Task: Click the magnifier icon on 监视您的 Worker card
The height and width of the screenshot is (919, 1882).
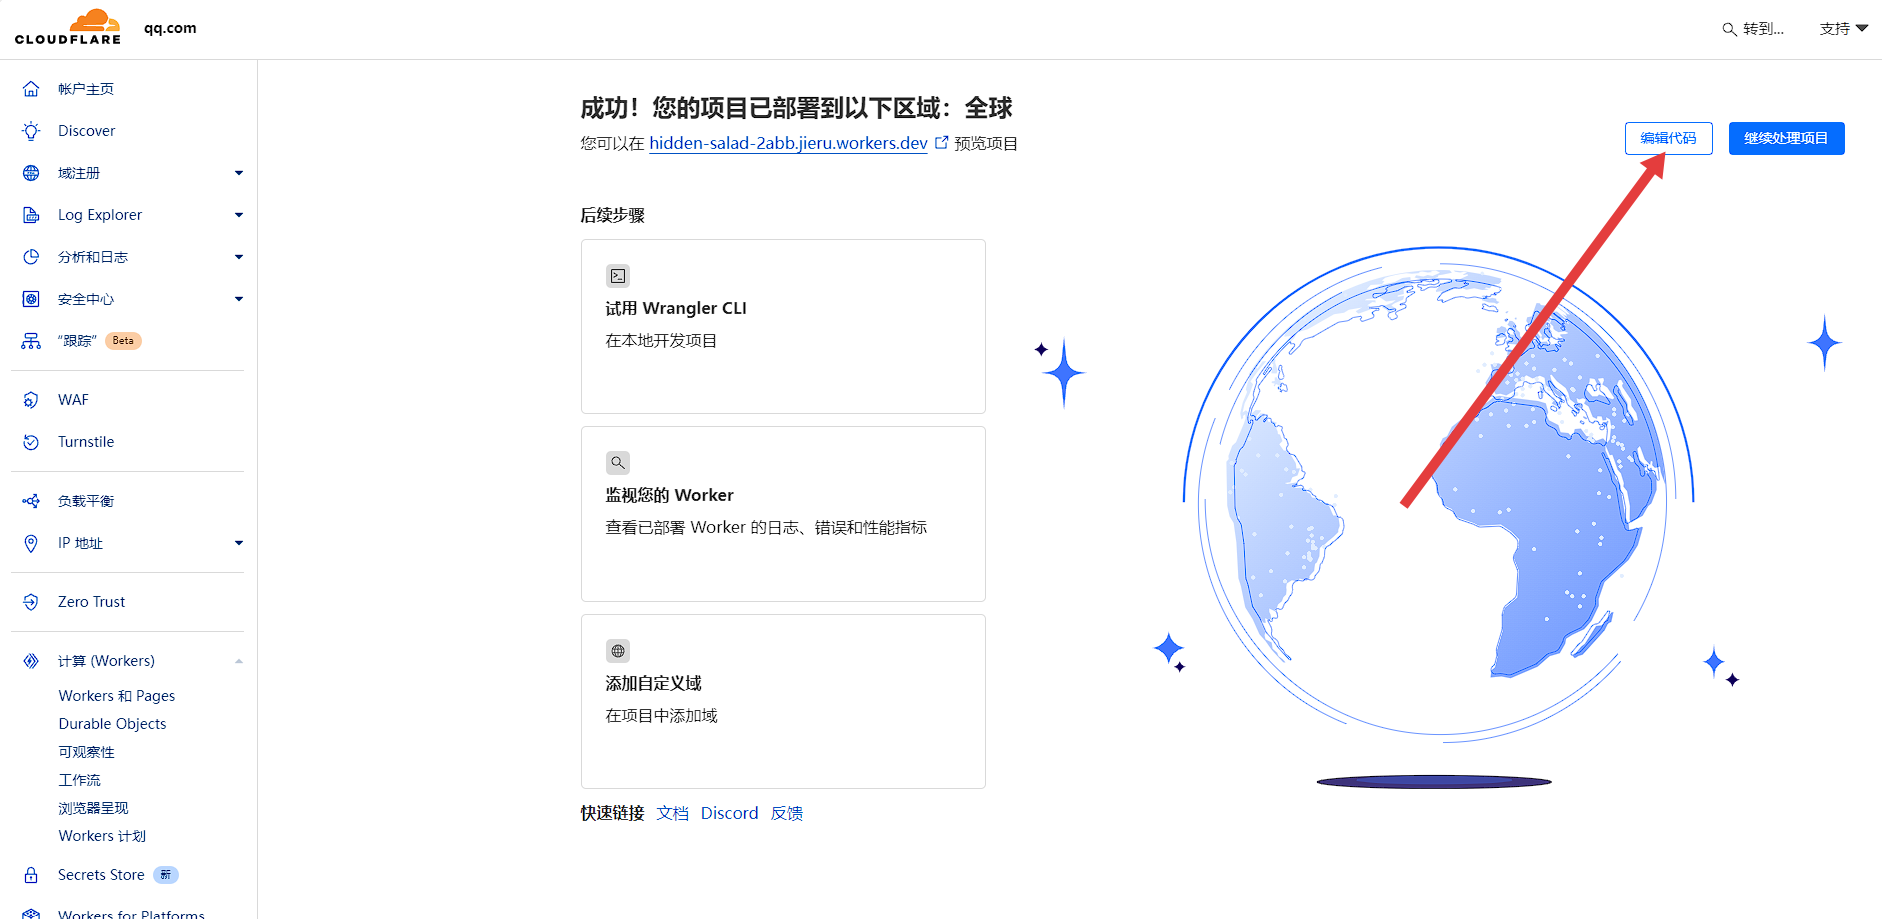Action: [x=617, y=462]
